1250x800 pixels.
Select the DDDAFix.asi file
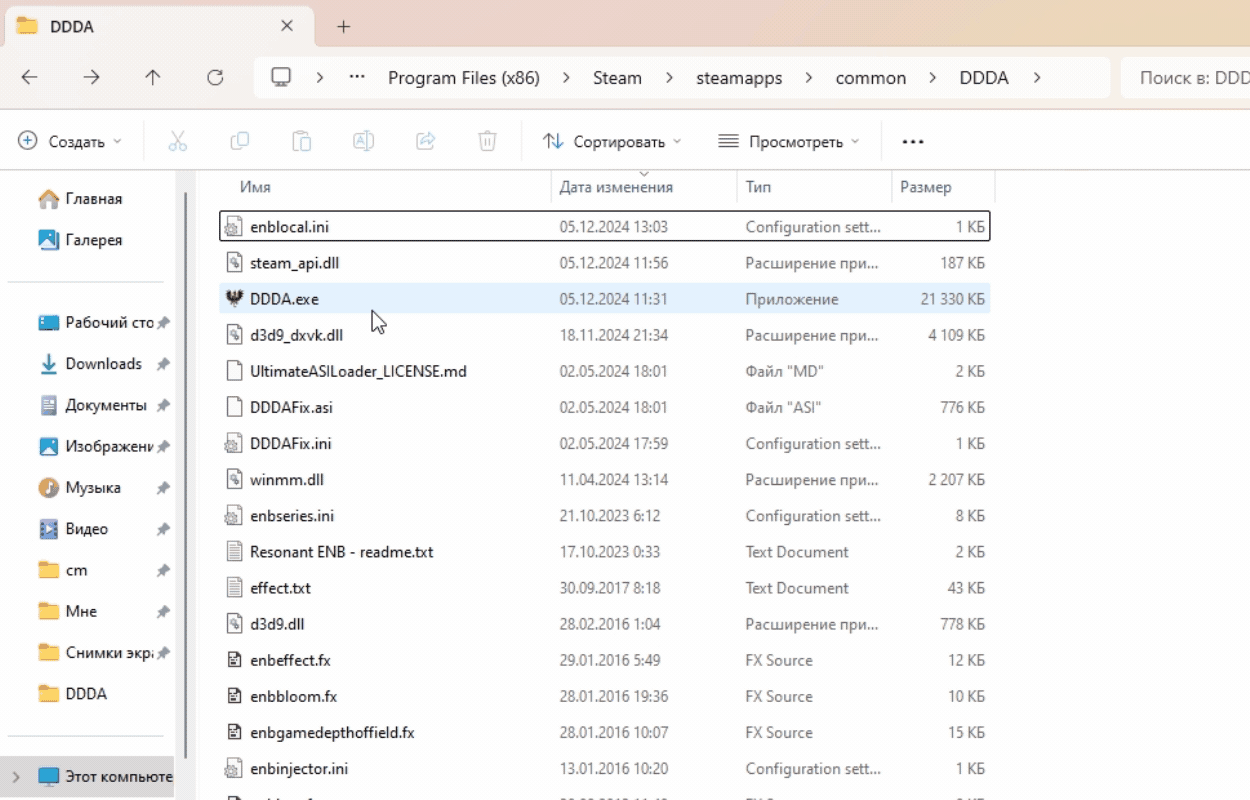pyautogui.click(x=604, y=407)
